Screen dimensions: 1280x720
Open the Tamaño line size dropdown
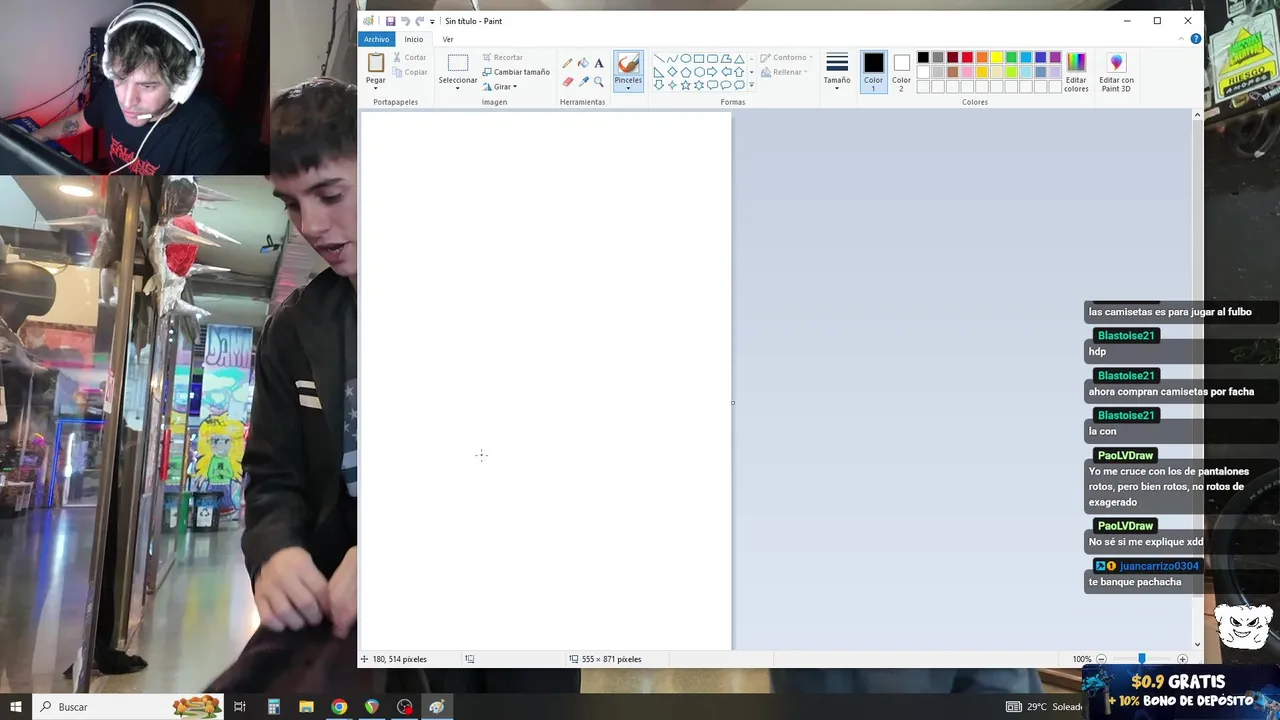(x=837, y=70)
